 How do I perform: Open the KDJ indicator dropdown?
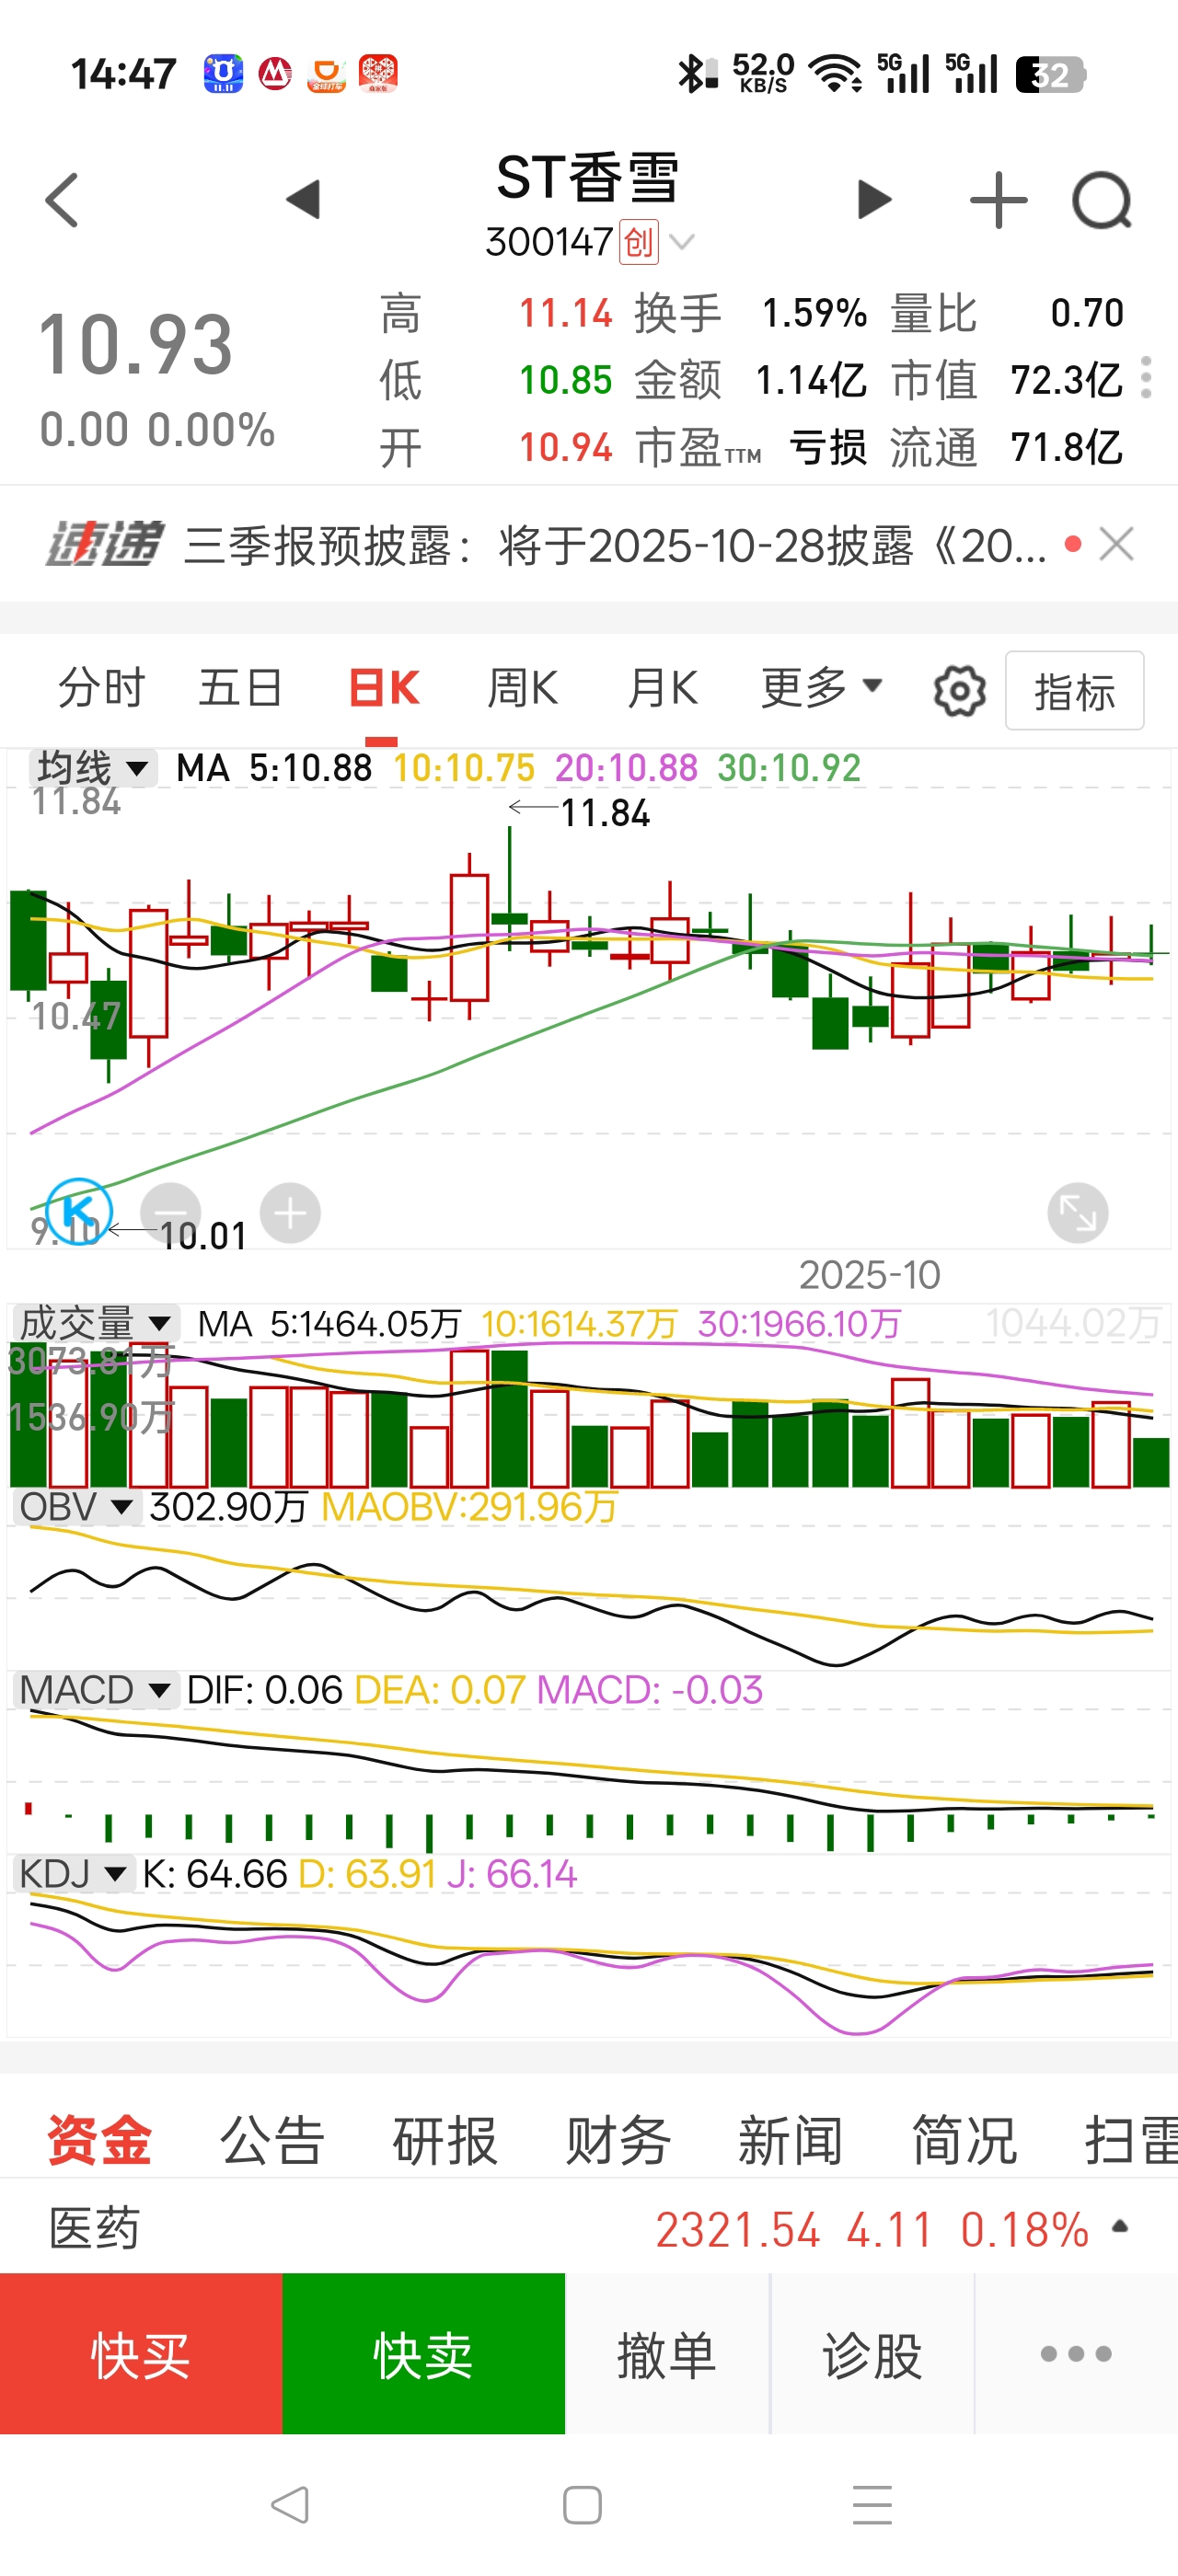(x=73, y=1873)
